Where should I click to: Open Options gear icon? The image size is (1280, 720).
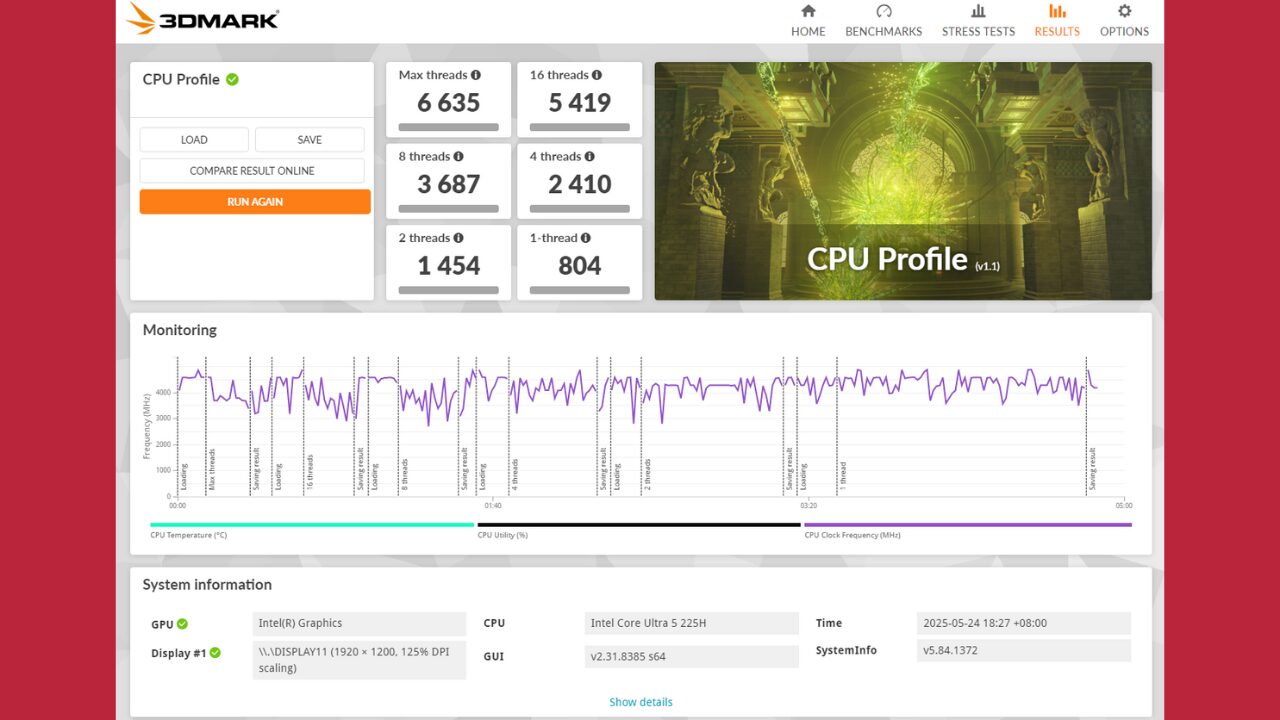[1124, 11]
